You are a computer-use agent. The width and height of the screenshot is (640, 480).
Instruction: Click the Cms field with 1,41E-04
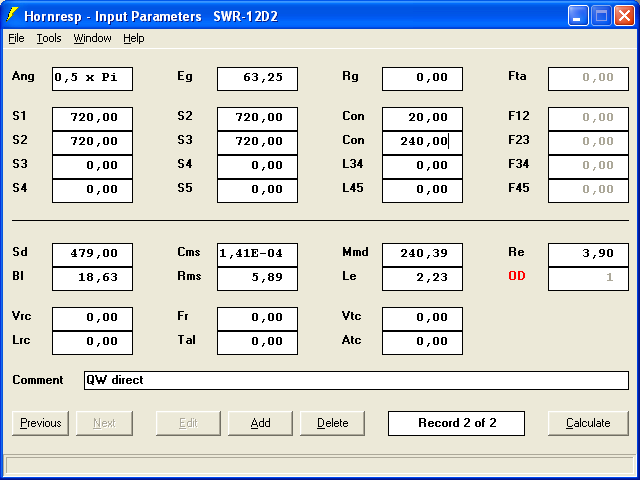pos(258,255)
